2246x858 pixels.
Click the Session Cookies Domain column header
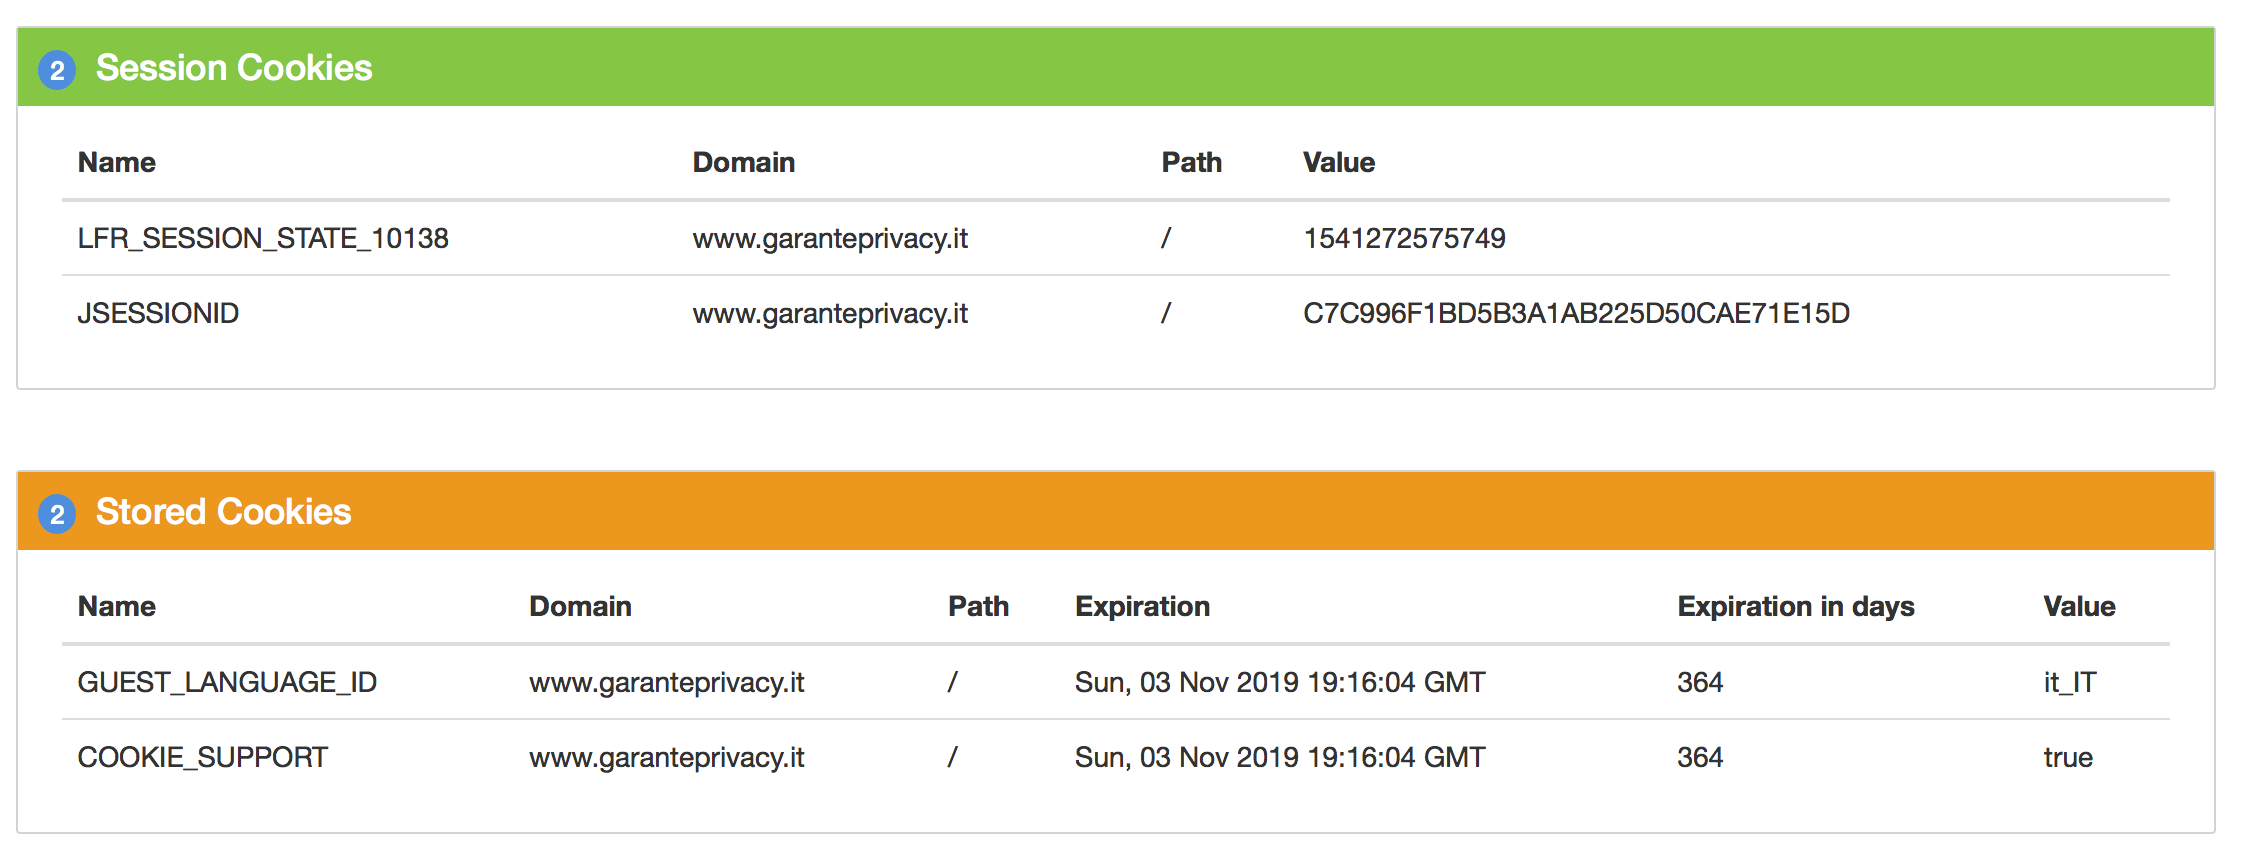point(743,163)
